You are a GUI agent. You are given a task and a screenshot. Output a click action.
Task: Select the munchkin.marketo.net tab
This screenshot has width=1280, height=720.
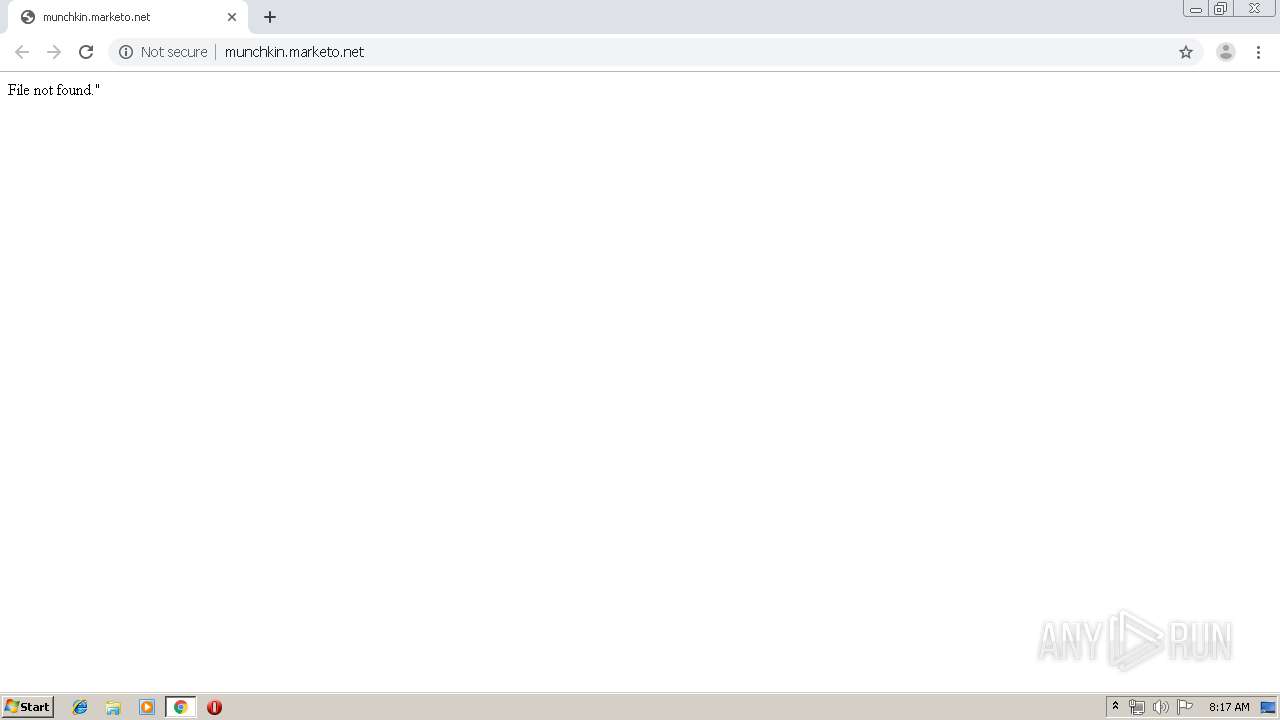[x=127, y=17]
